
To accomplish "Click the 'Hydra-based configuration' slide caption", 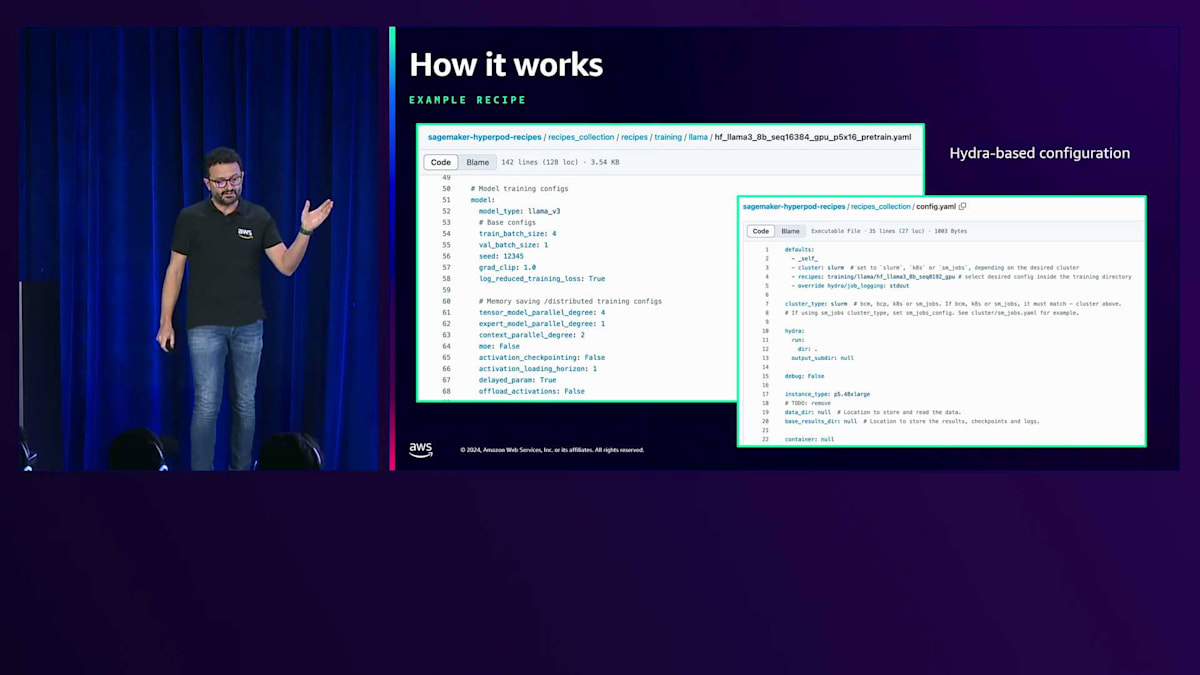I will (x=1040, y=153).
